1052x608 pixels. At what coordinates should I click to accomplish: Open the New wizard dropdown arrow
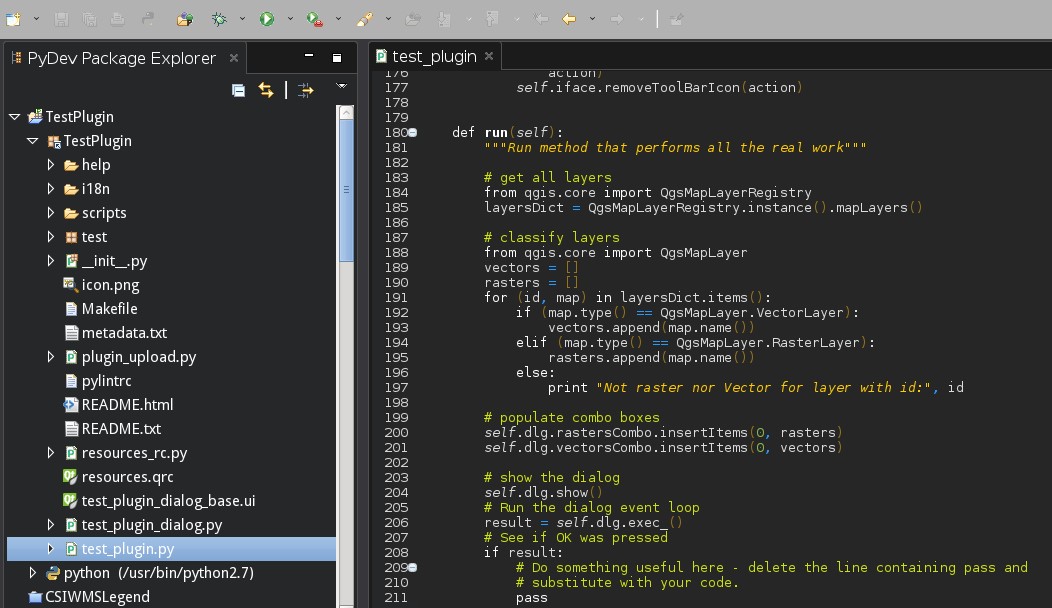pos(36,19)
